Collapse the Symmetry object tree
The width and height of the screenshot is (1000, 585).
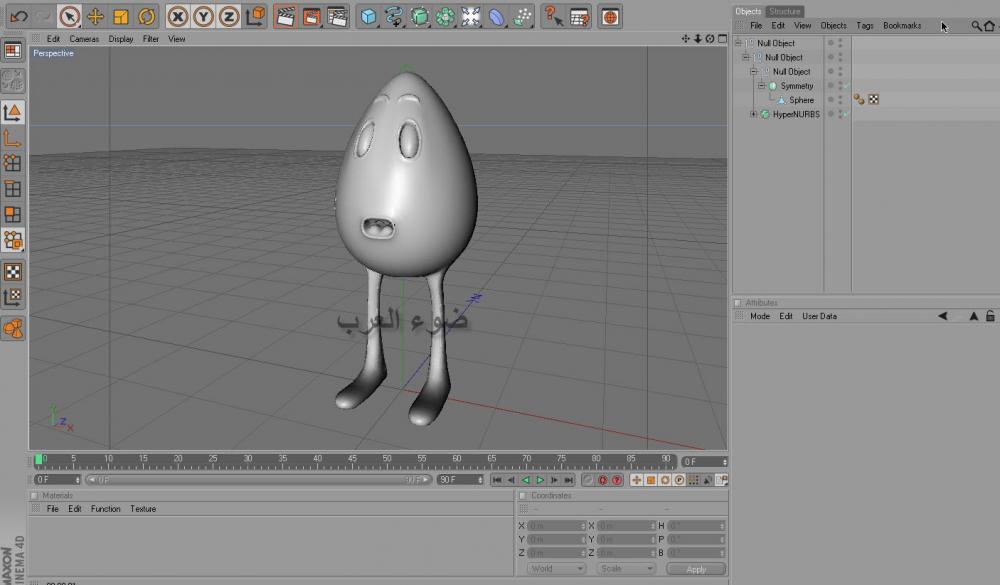pyautogui.click(x=761, y=86)
